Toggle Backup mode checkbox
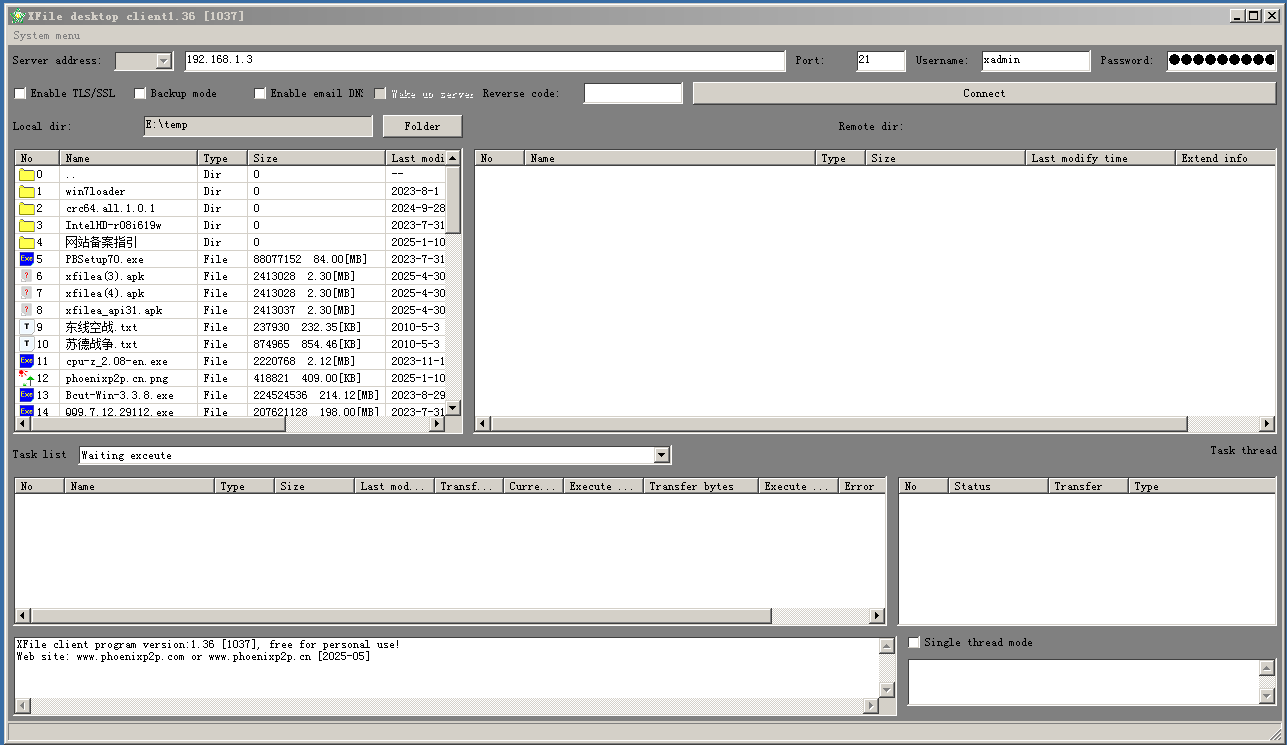Screen dimensions: 1287x745 point(140,94)
